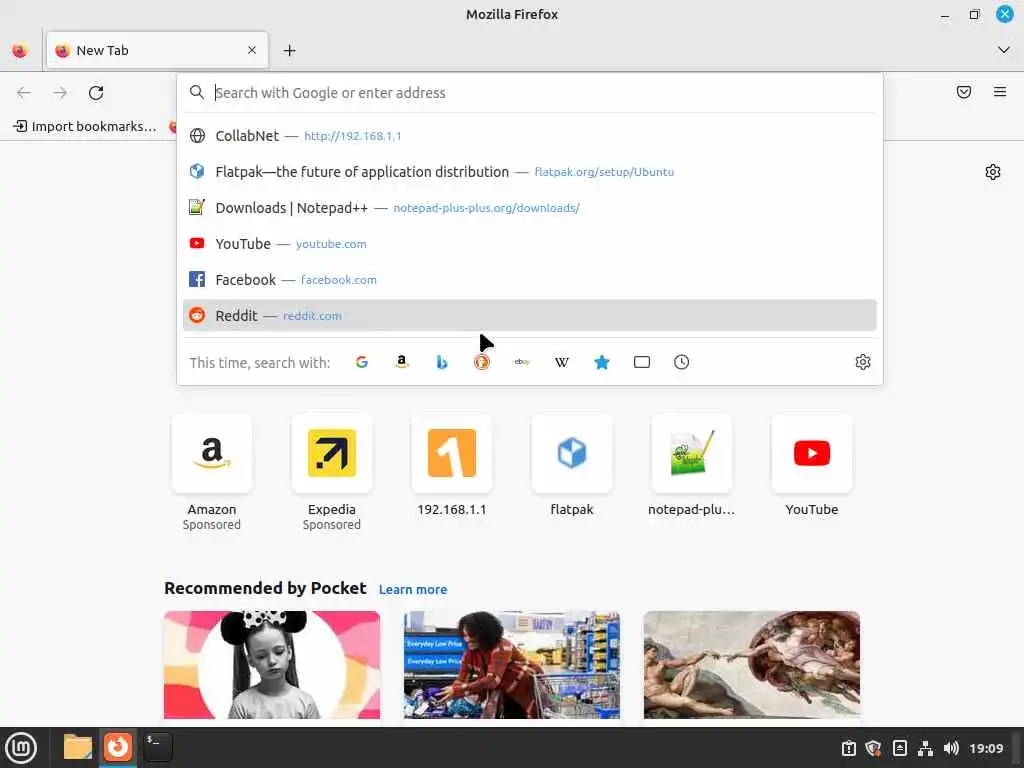Open network connections tray icon
The width and height of the screenshot is (1024, 768).
pos(925,748)
